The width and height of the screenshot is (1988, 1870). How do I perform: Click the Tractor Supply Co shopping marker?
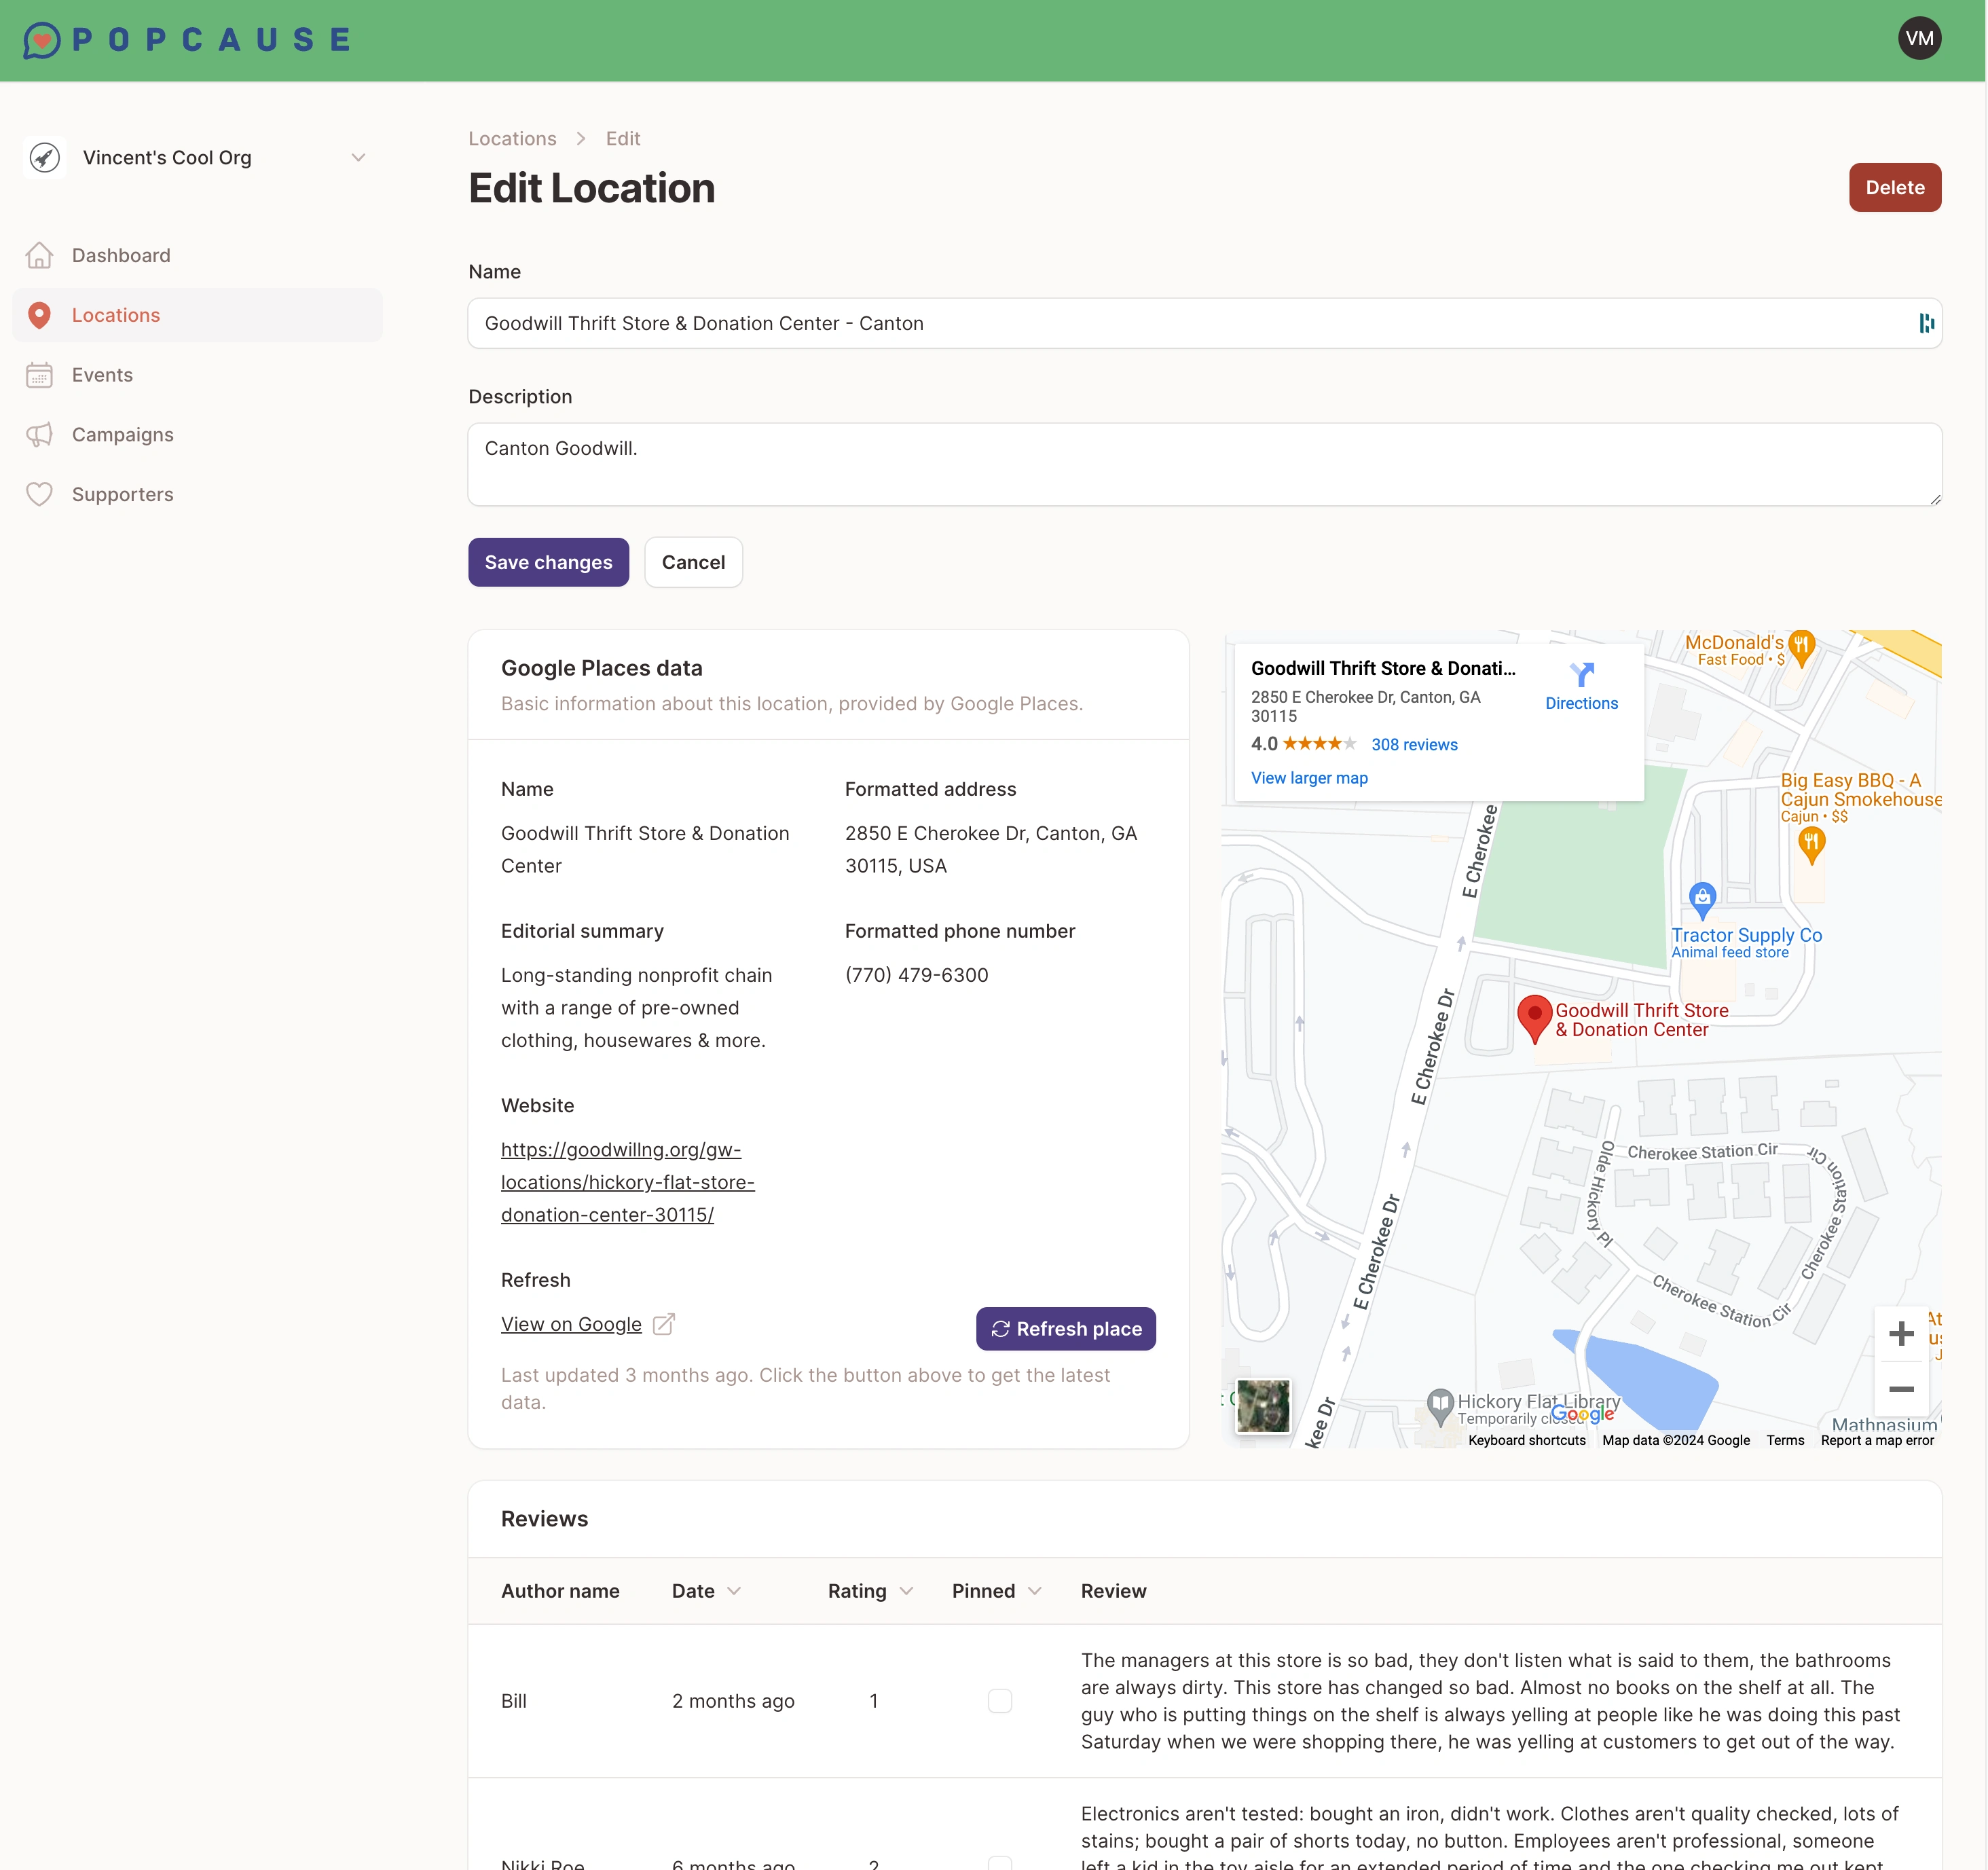[x=1702, y=901]
